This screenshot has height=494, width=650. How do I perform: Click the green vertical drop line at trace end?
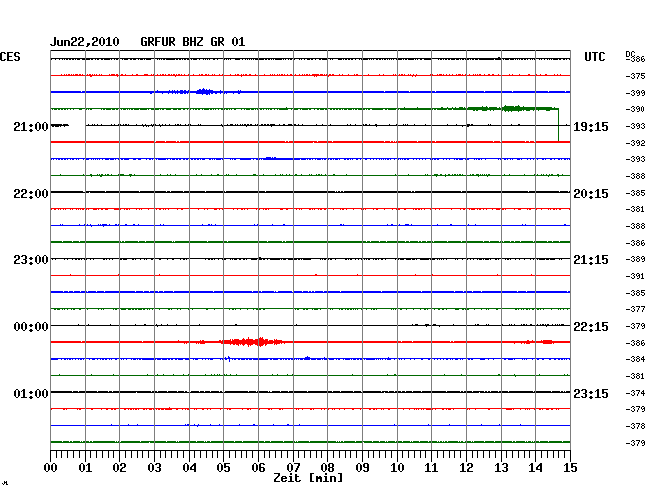point(558,125)
